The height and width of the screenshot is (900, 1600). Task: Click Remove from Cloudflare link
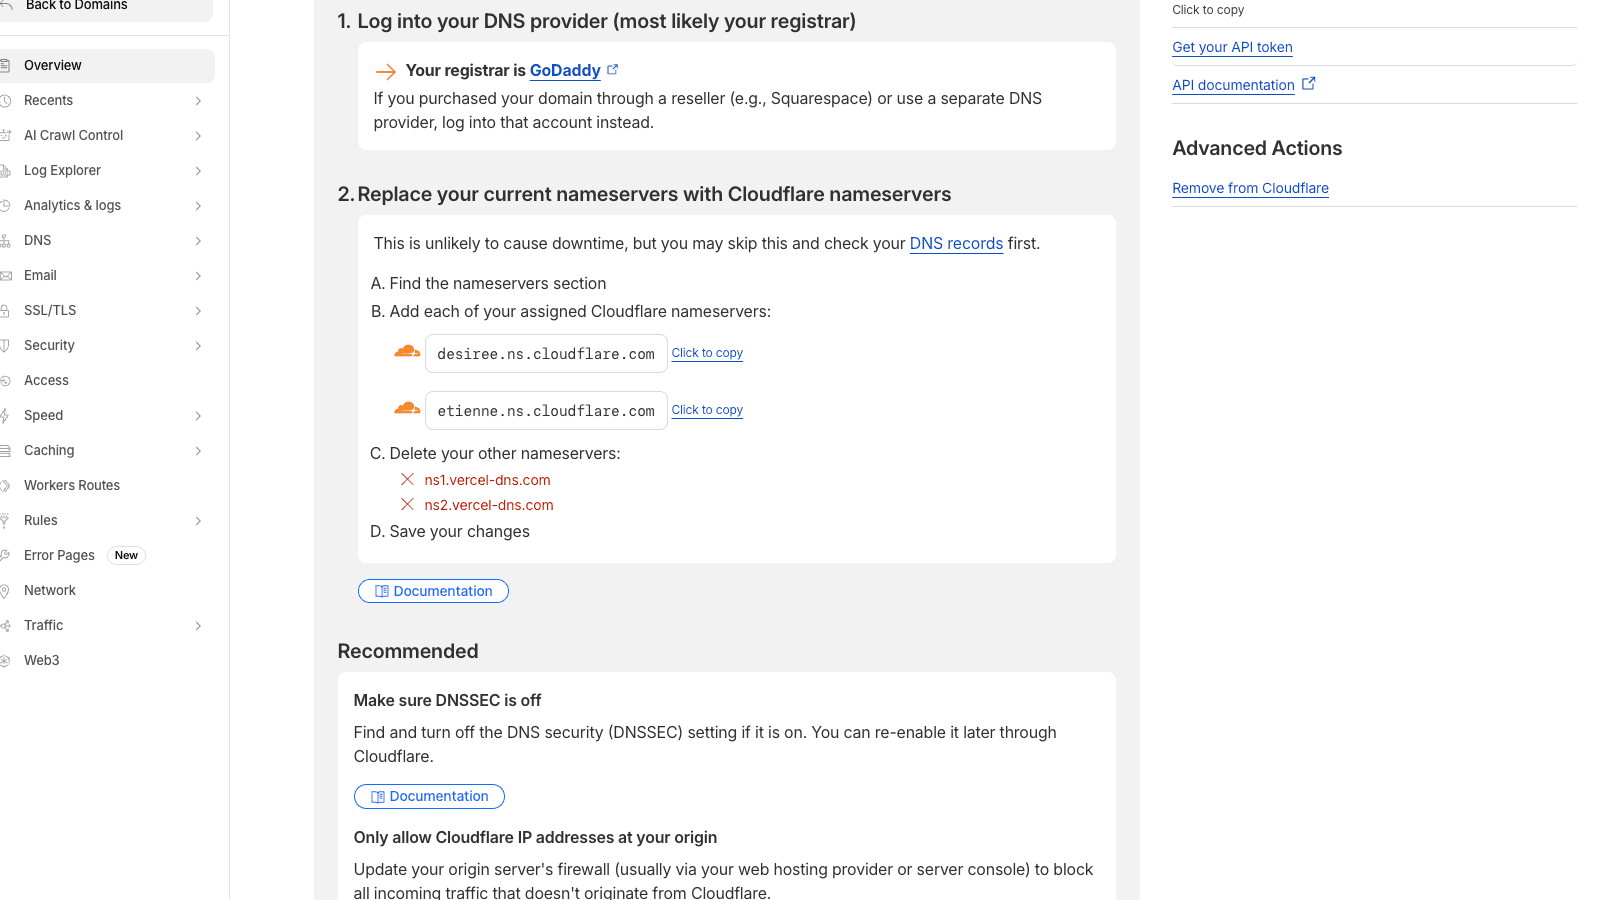tap(1250, 188)
